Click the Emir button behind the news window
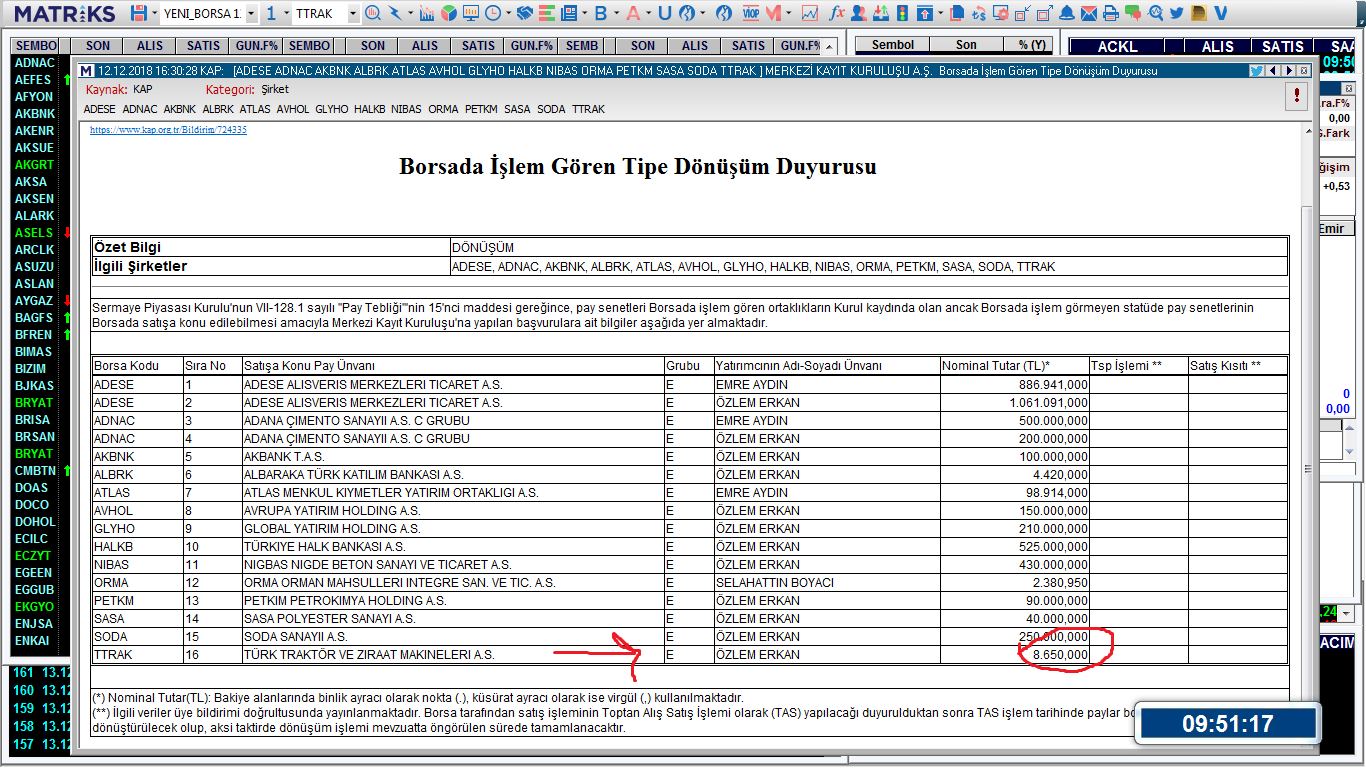Image resolution: width=1366 pixels, height=768 pixels. tap(1336, 228)
